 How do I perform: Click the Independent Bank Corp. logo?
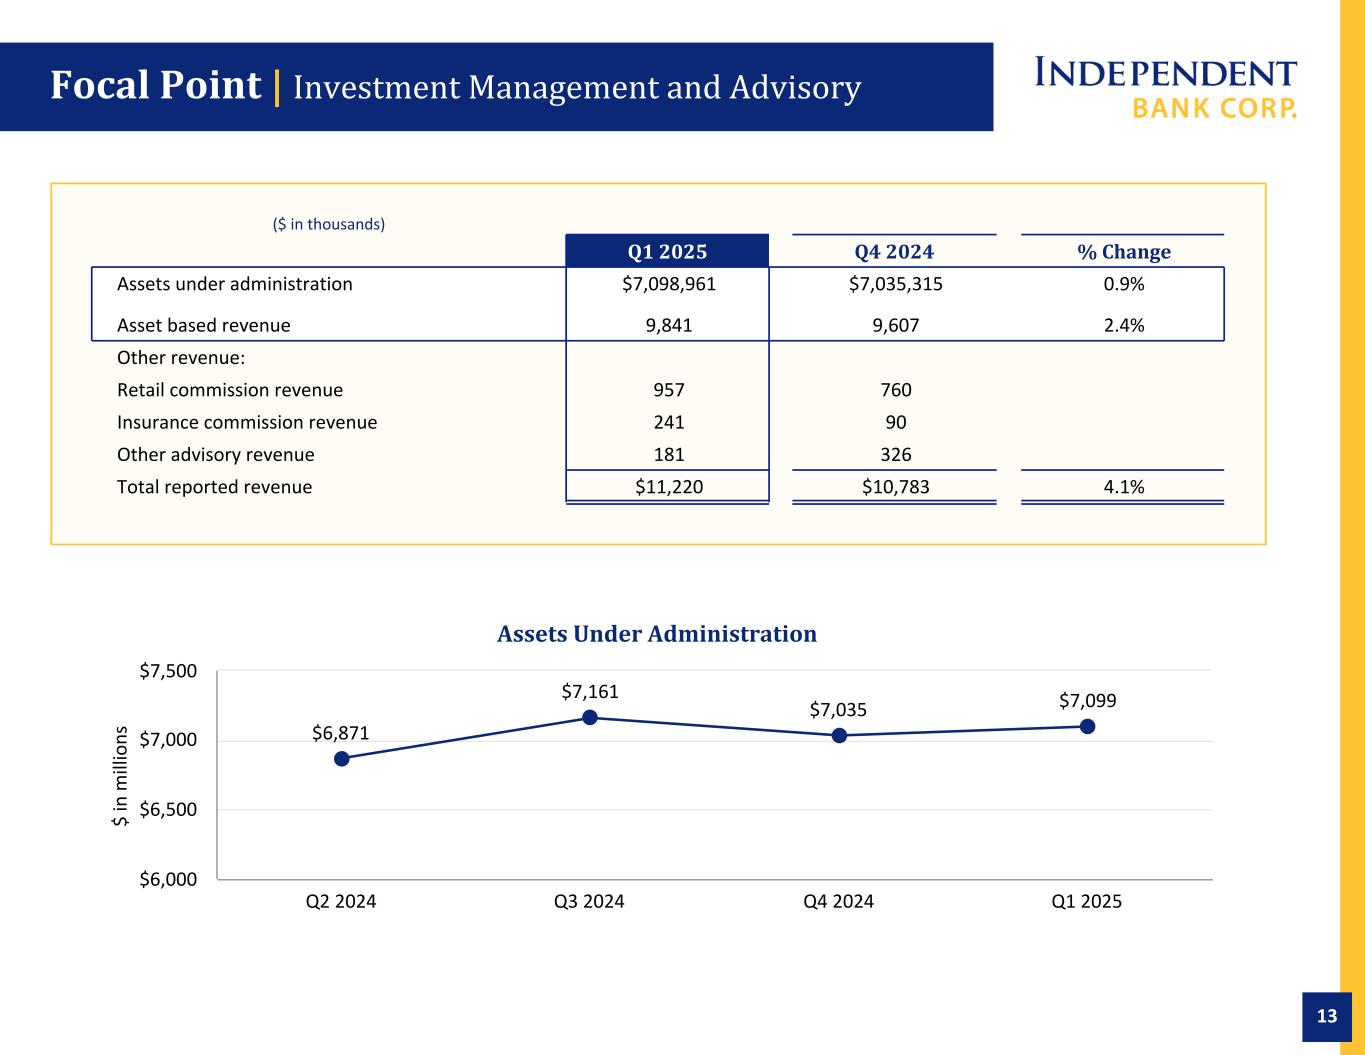[x=1165, y=88]
